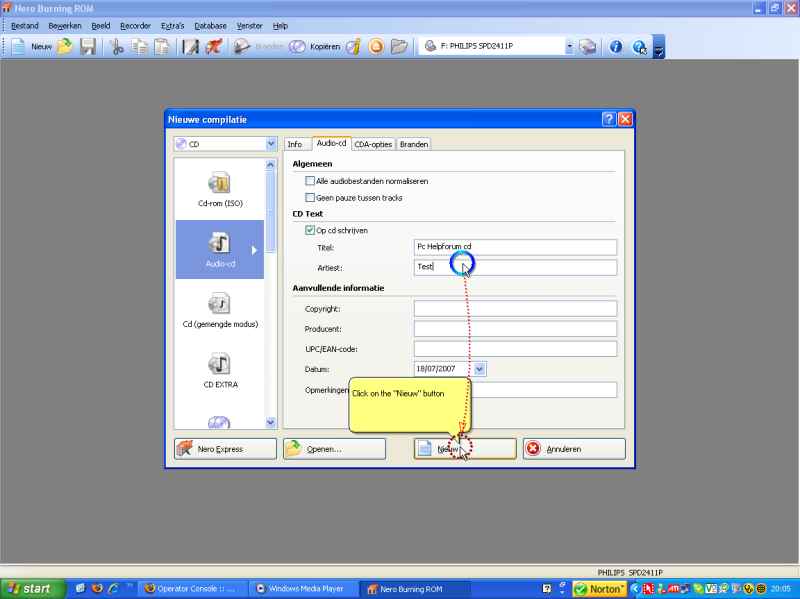The width and height of the screenshot is (800, 599).
Task: Click the recorder drive icon right of the dropdown
Action: pos(587,46)
